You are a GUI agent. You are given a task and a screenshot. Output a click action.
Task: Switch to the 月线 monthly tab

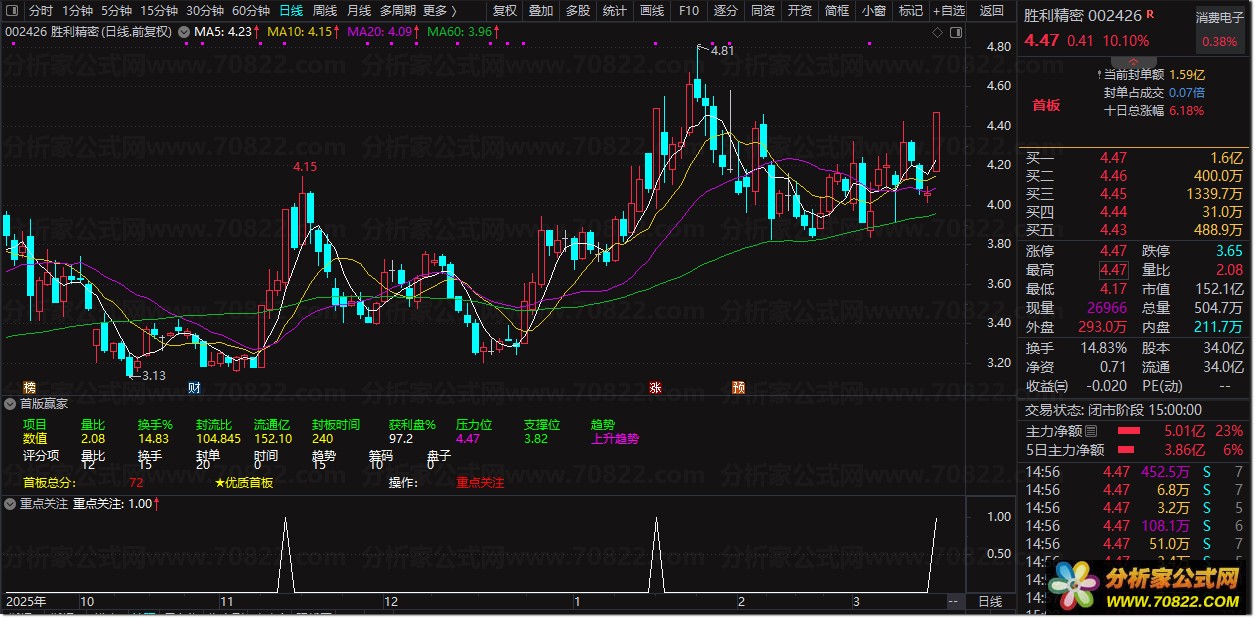pos(359,11)
